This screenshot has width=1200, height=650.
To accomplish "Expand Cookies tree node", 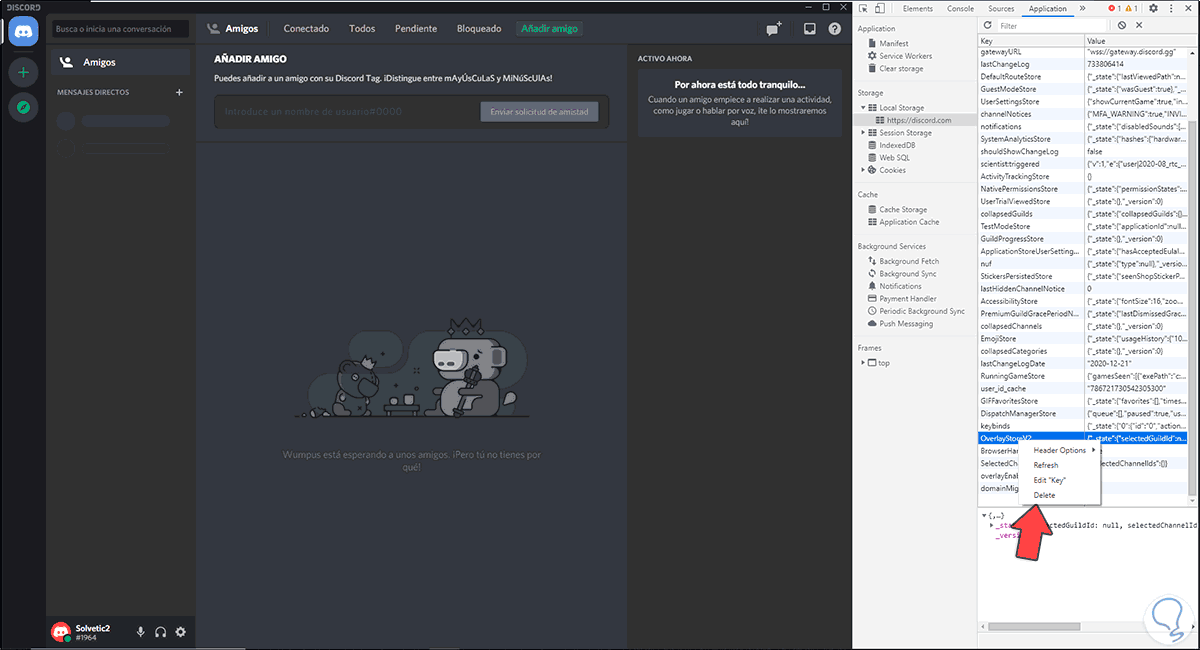I will point(862,170).
